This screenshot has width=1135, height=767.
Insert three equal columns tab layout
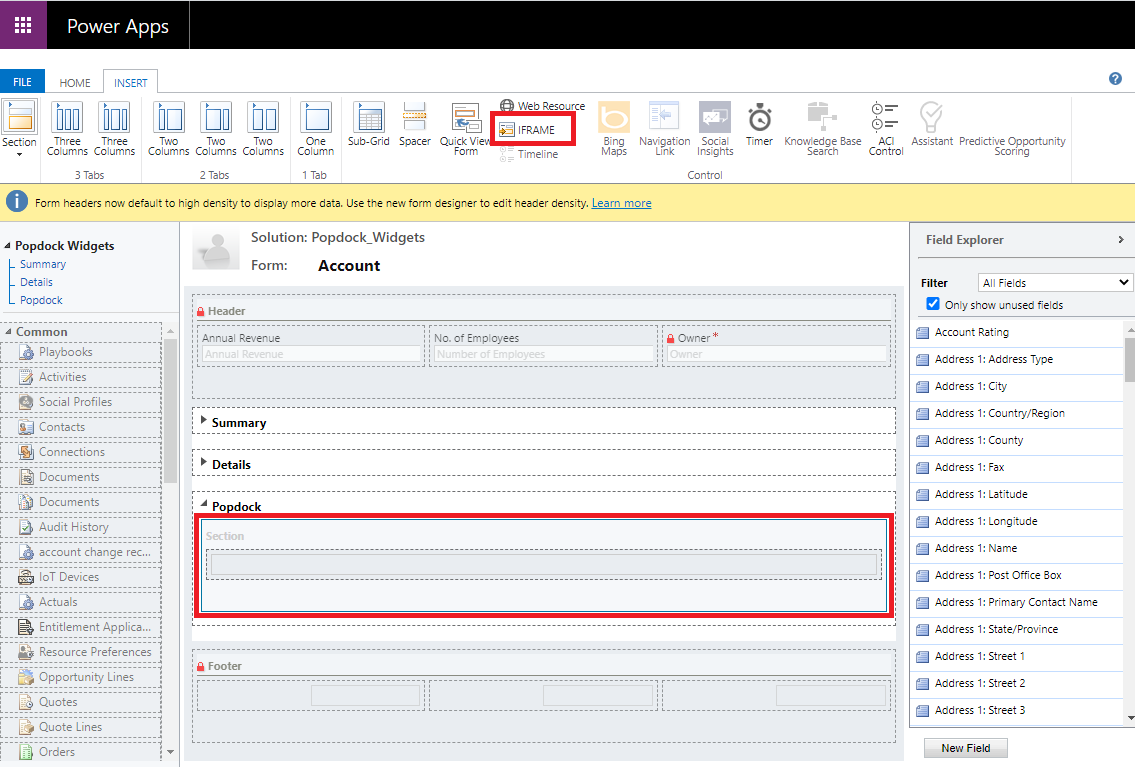click(x=67, y=129)
